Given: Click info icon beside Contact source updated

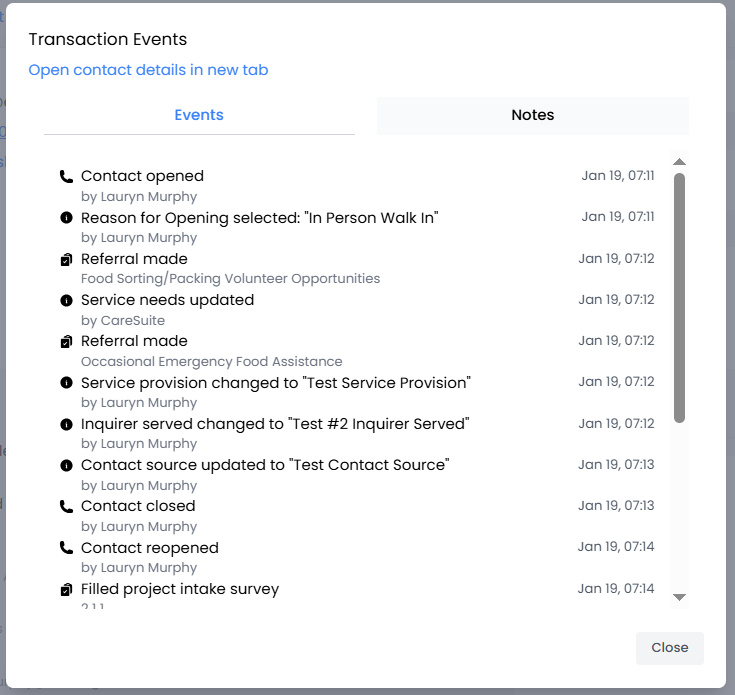Looking at the screenshot, I should click(67, 466).
